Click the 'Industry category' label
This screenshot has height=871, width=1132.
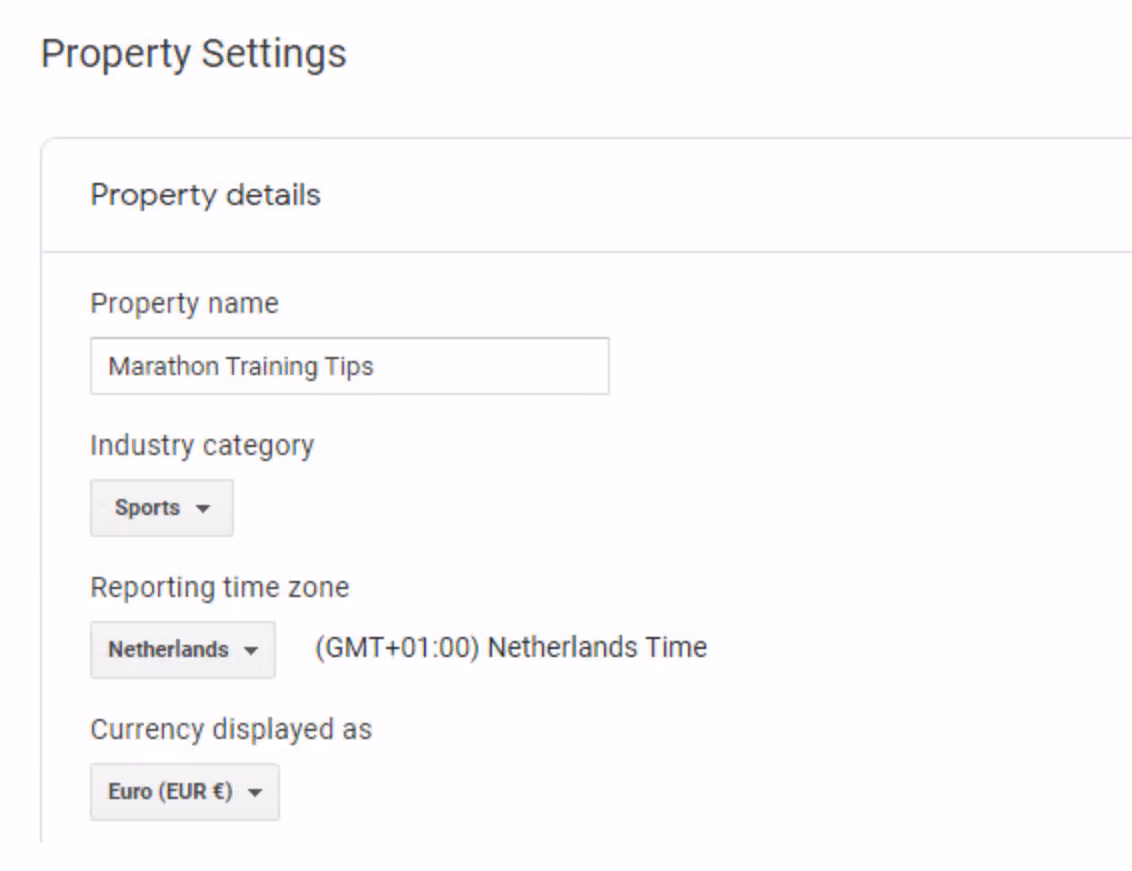click(x=202, y=446)
